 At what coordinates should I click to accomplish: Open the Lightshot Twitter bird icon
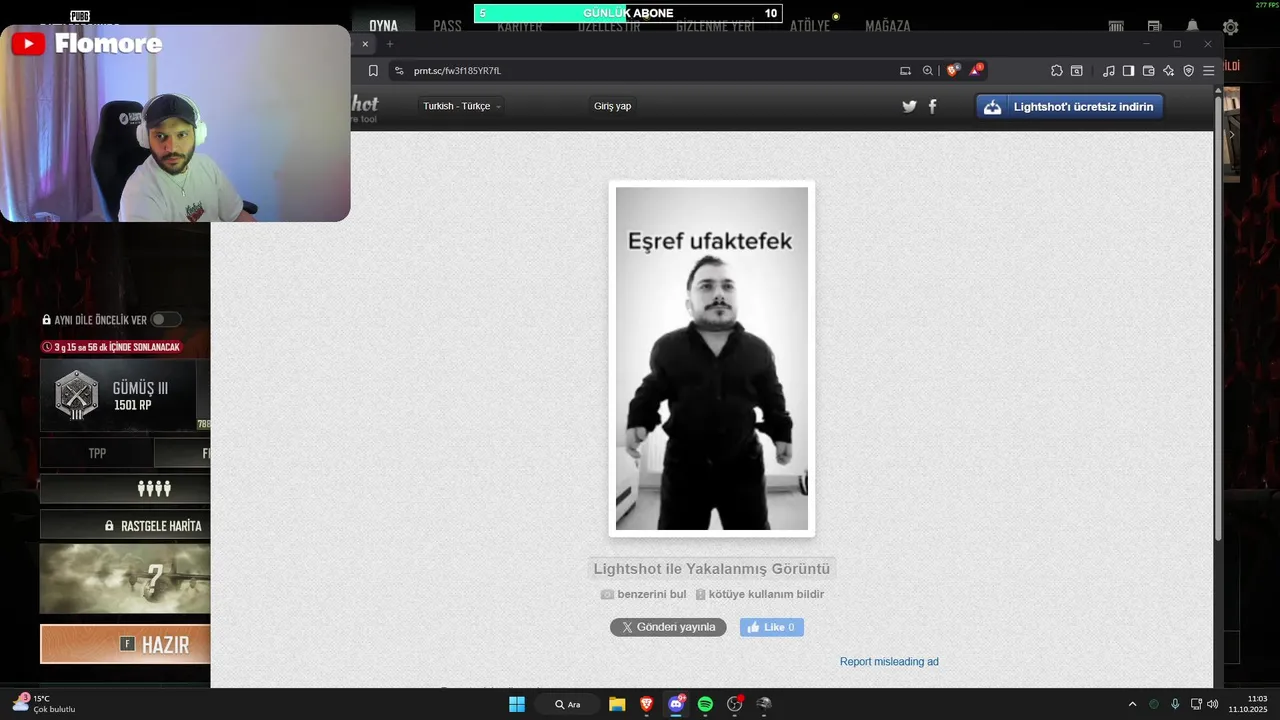point(909,106)
